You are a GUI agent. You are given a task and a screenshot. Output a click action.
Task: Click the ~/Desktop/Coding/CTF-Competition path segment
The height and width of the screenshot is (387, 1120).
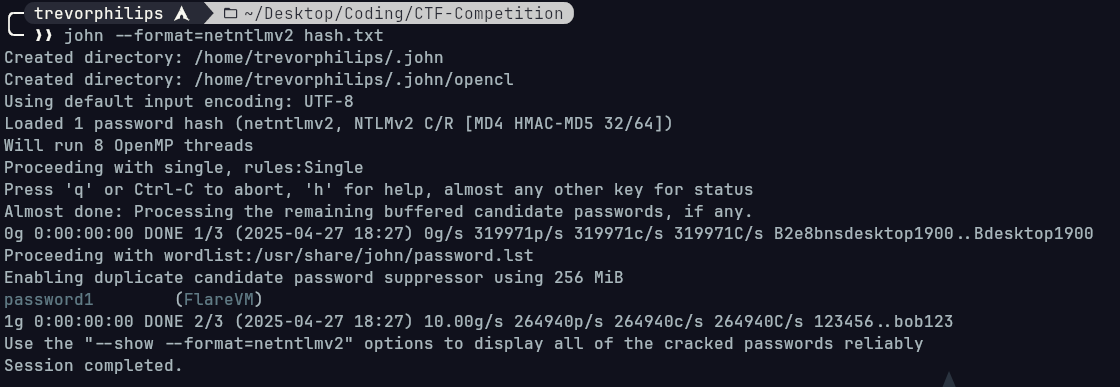[x=404, y=14]
